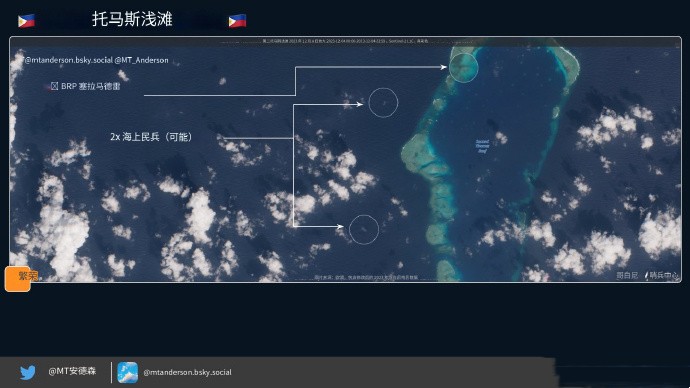Click the Twitter bird icon
Image resolution: width=690 pixels, height=388 pixels.
pos(27,373)
